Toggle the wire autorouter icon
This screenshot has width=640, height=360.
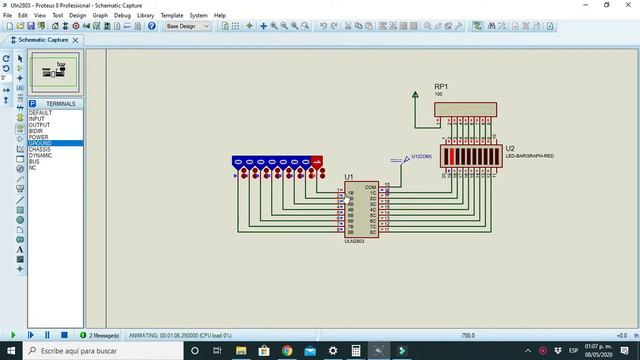477,26
